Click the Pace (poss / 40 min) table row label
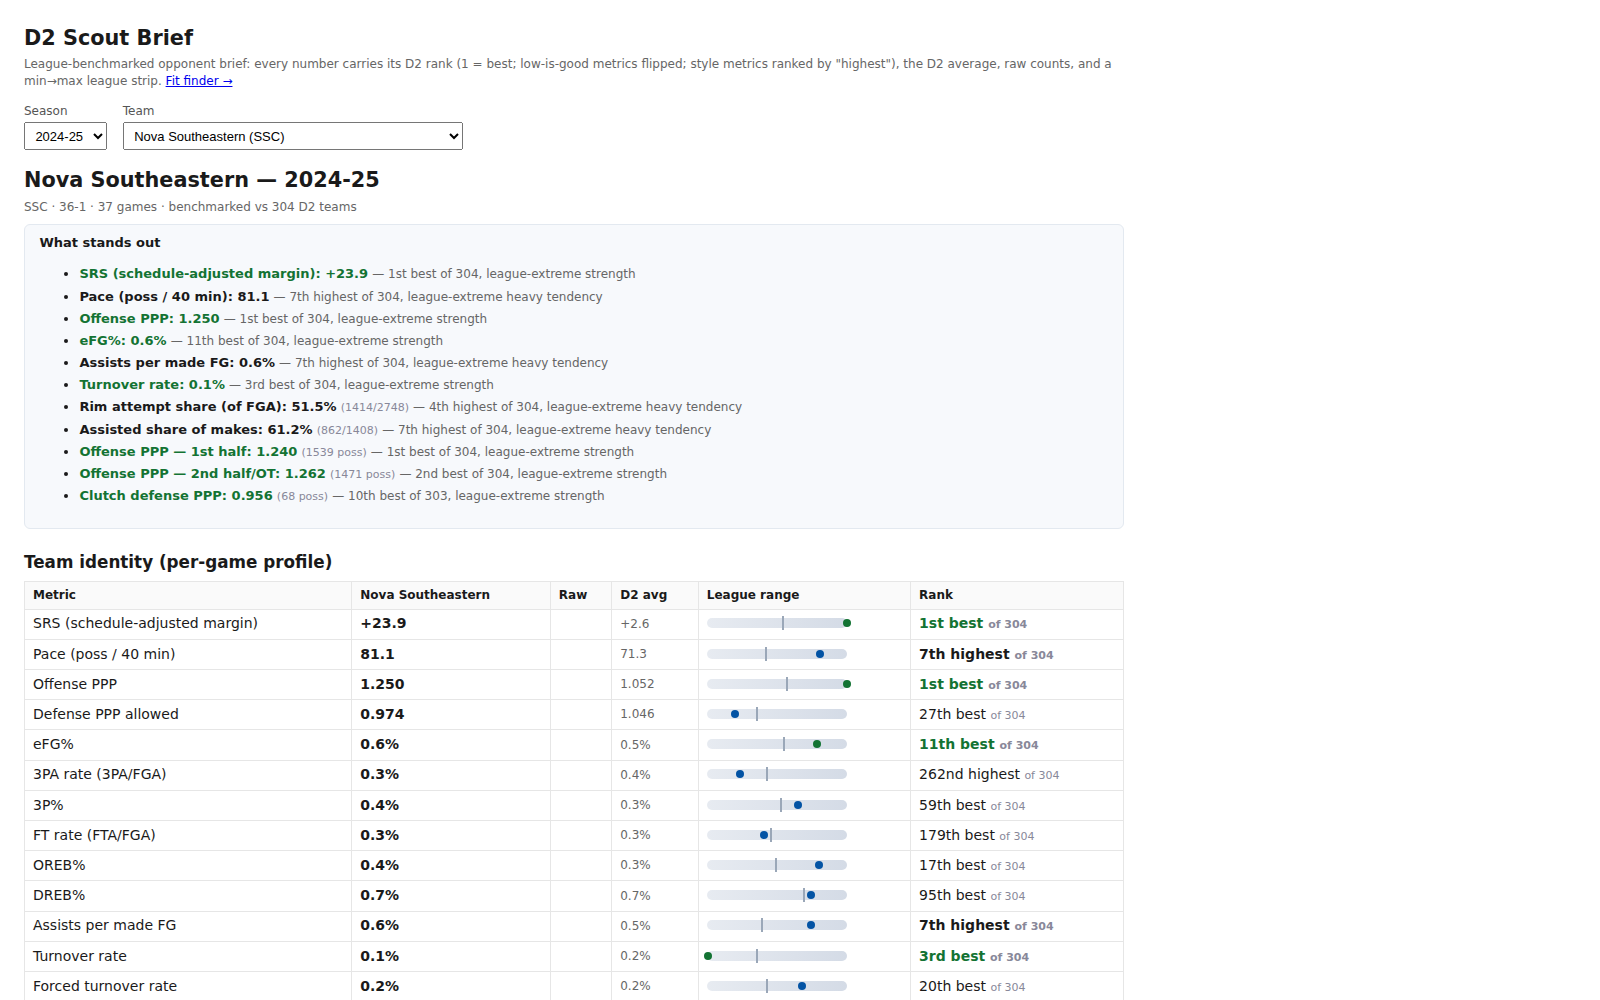The height and width of the screenshot is (1000, 1600). coord(104,655)
